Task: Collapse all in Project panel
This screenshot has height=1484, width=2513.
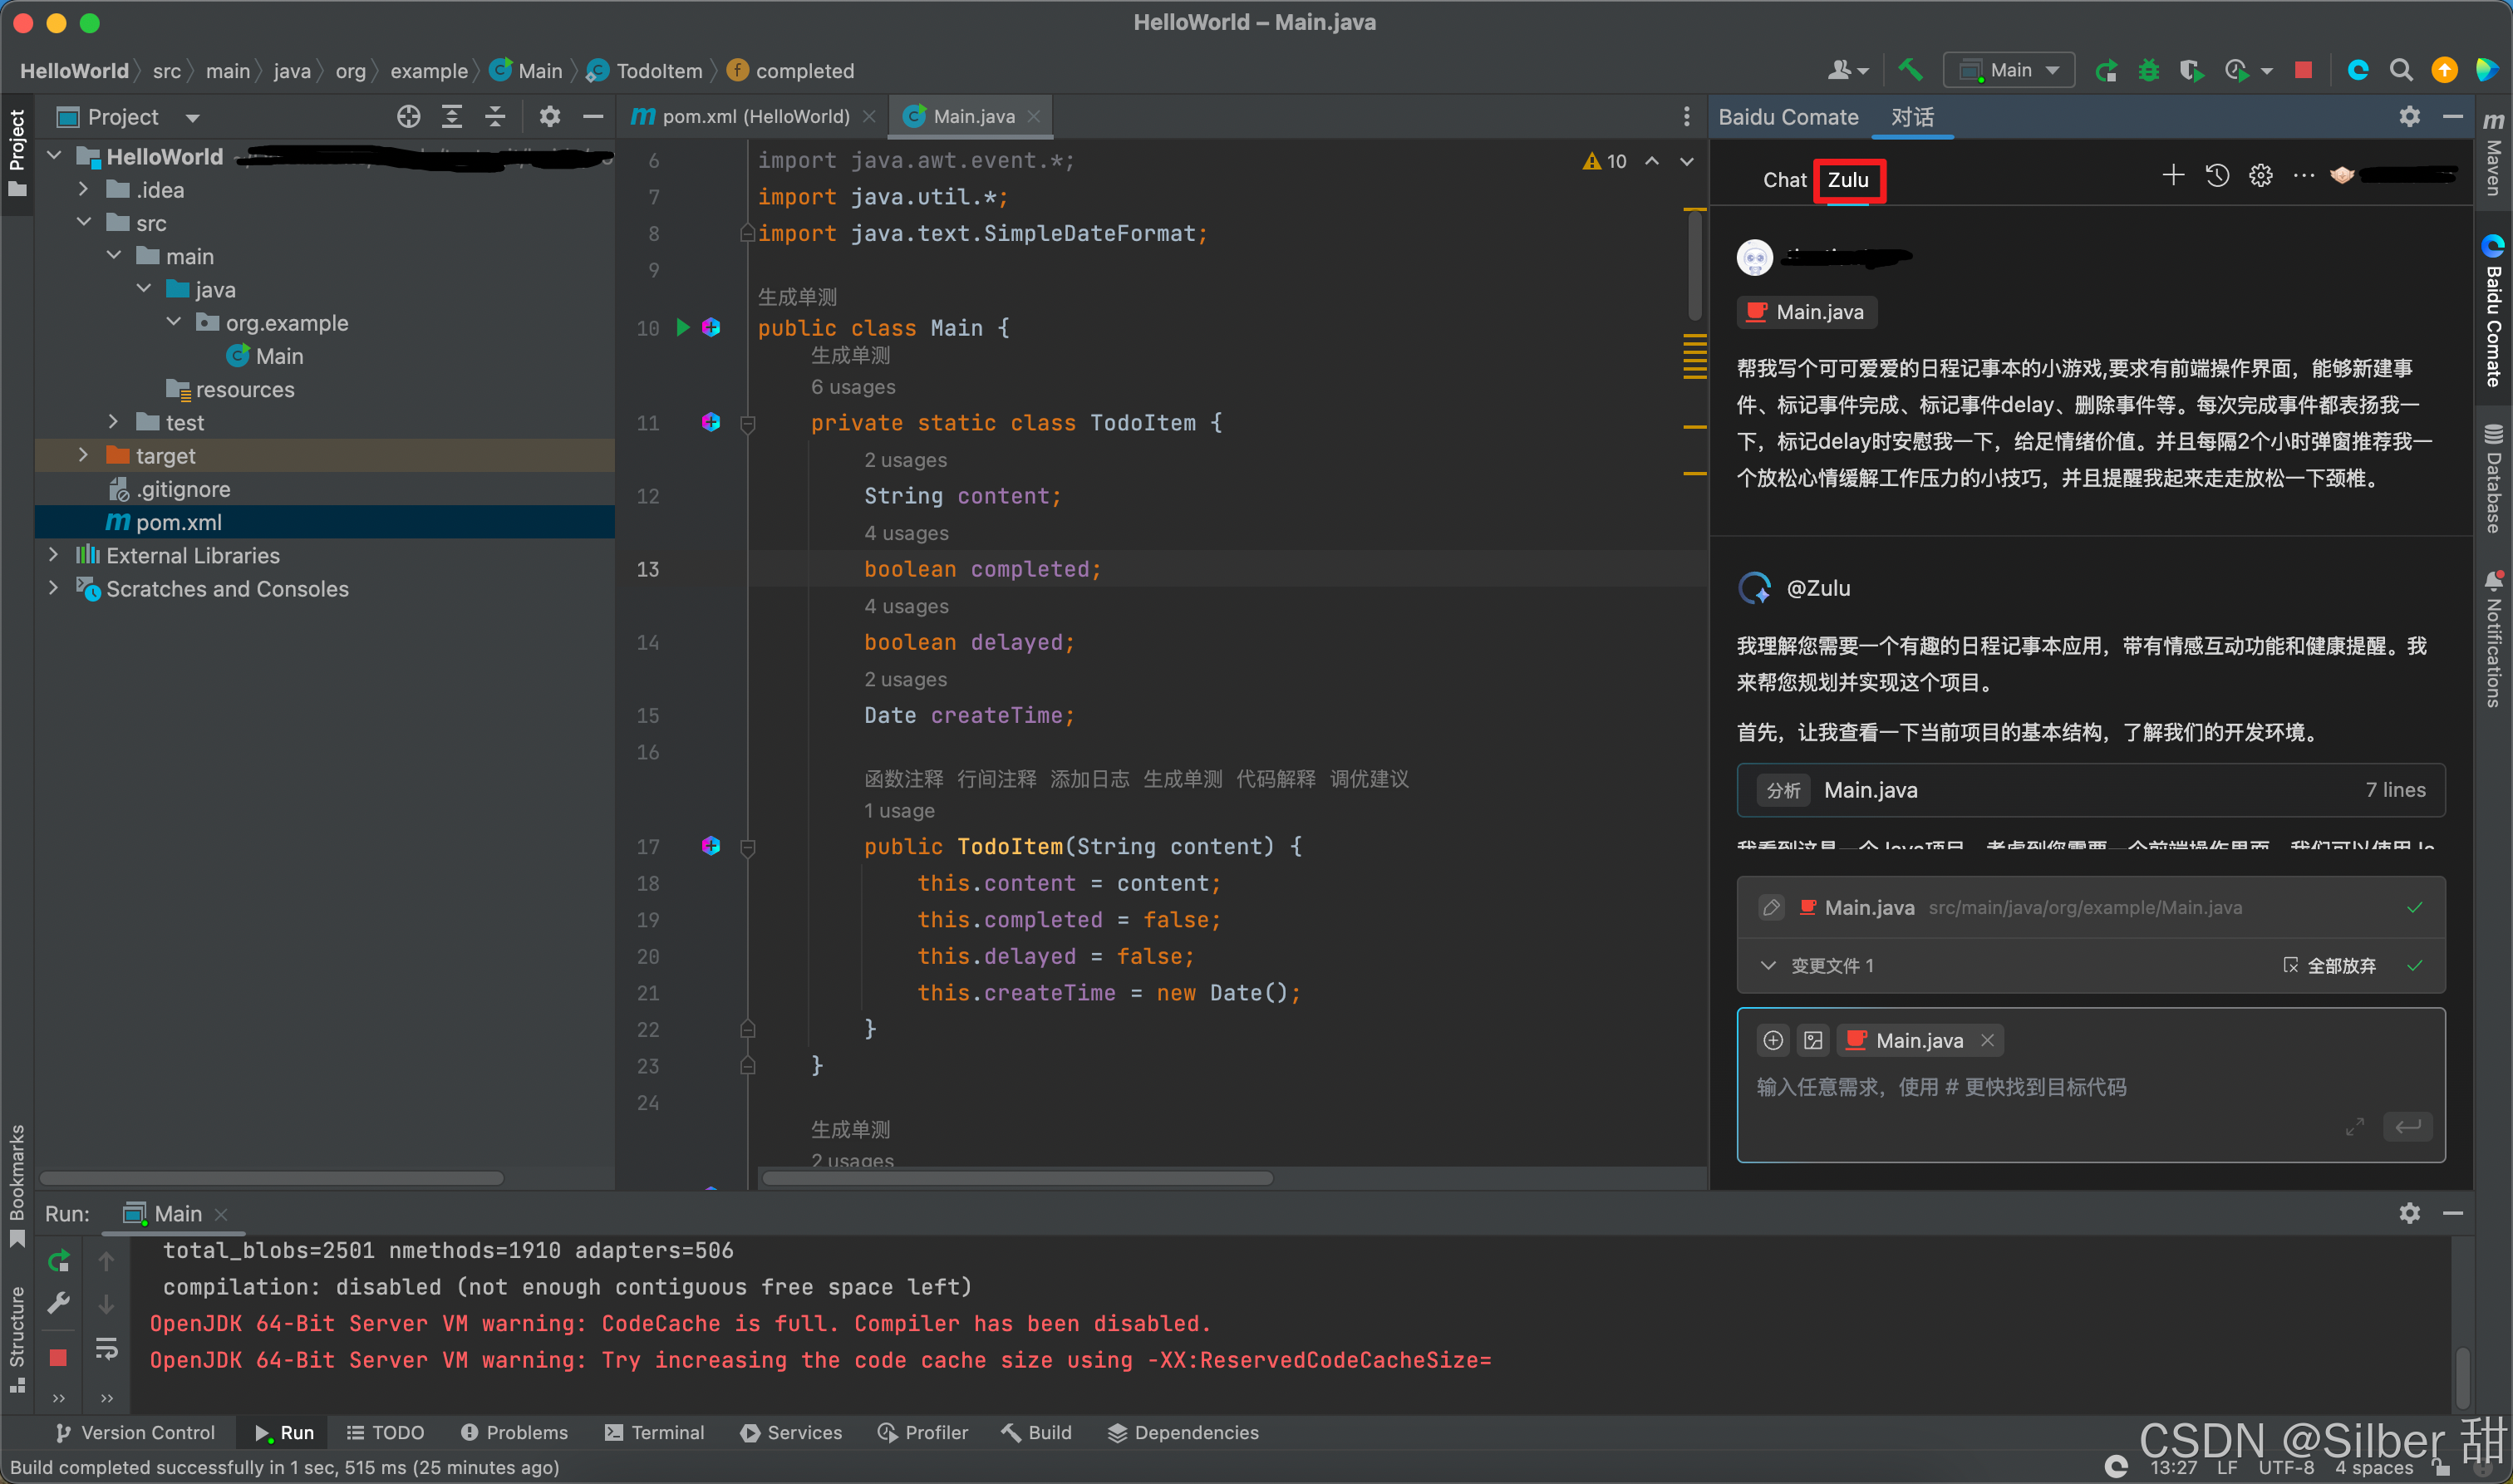Action: (x=495, y=117)
